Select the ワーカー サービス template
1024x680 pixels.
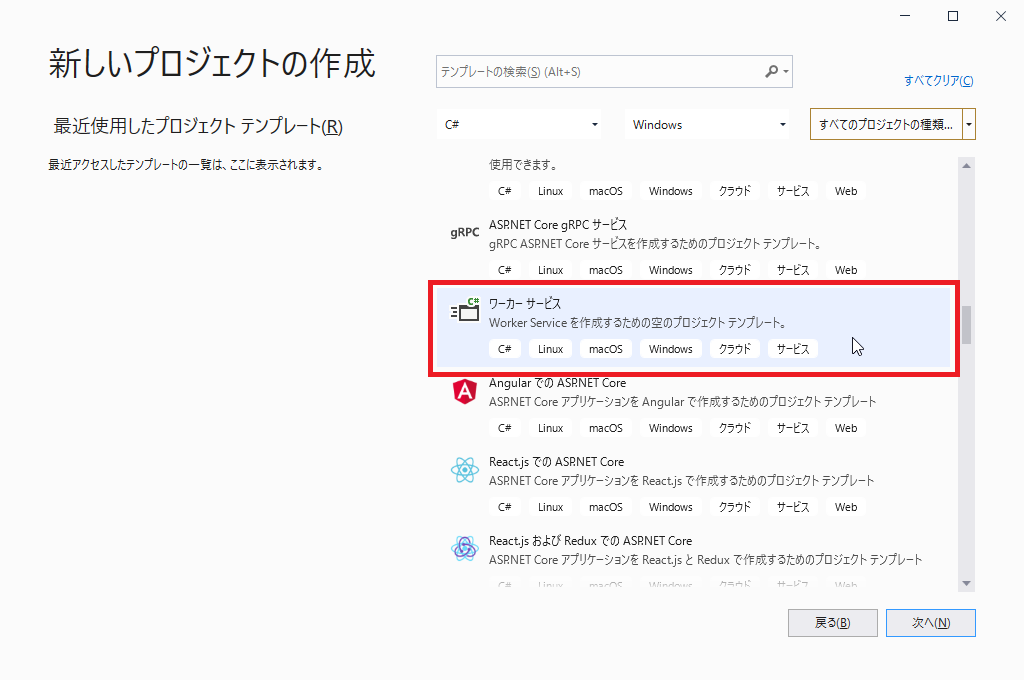[x=693, y=329]
